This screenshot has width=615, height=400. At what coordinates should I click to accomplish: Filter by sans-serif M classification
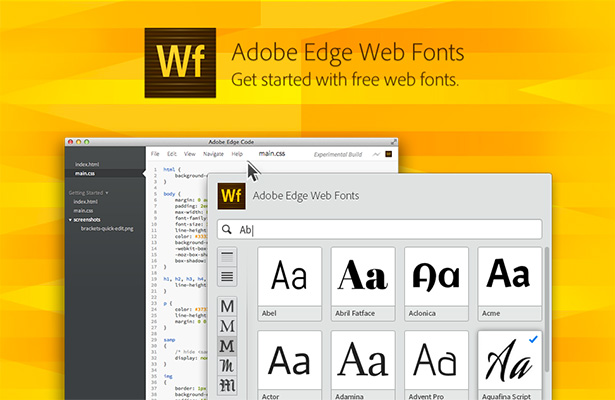227,306
